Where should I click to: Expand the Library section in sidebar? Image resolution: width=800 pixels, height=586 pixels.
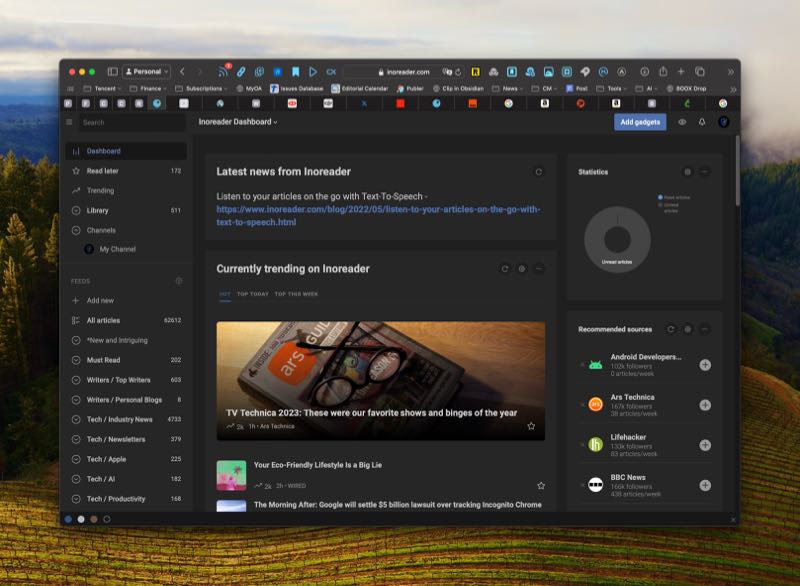76,211
